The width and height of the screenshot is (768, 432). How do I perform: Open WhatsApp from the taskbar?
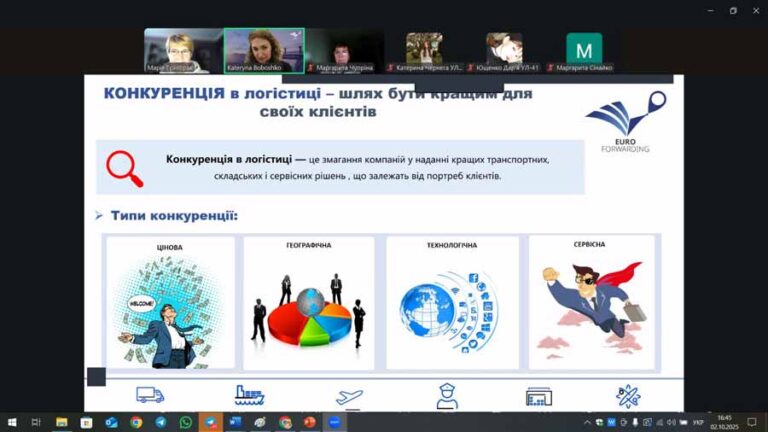point(185,423)
